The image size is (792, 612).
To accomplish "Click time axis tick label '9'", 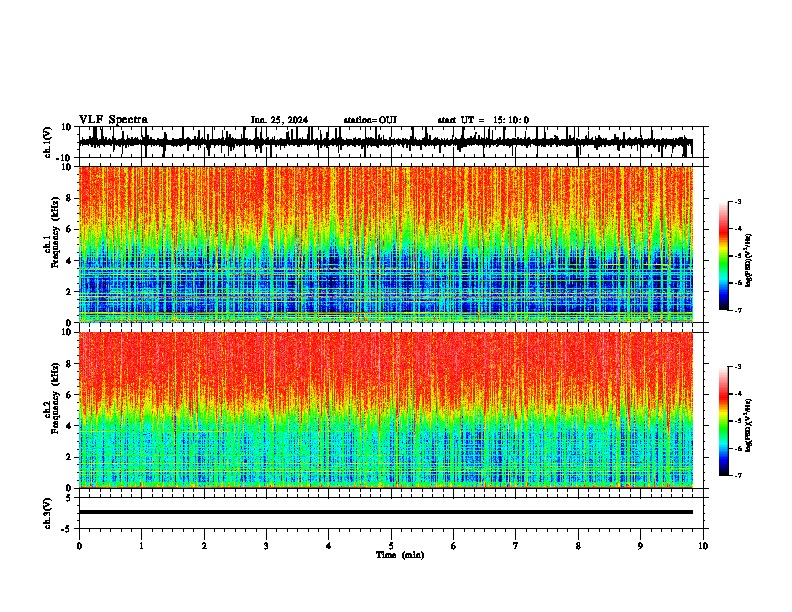I will (x=640, y=546).
